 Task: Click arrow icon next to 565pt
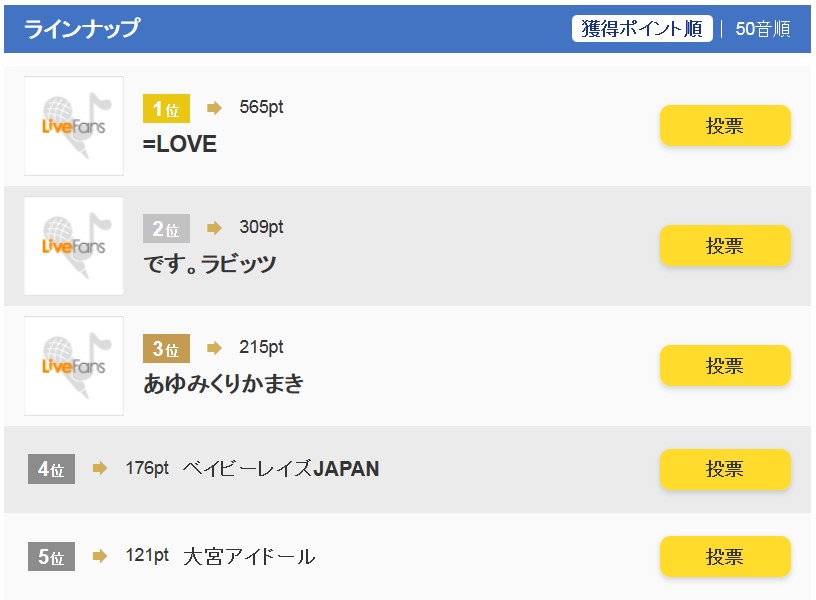[x=214, y=108]
